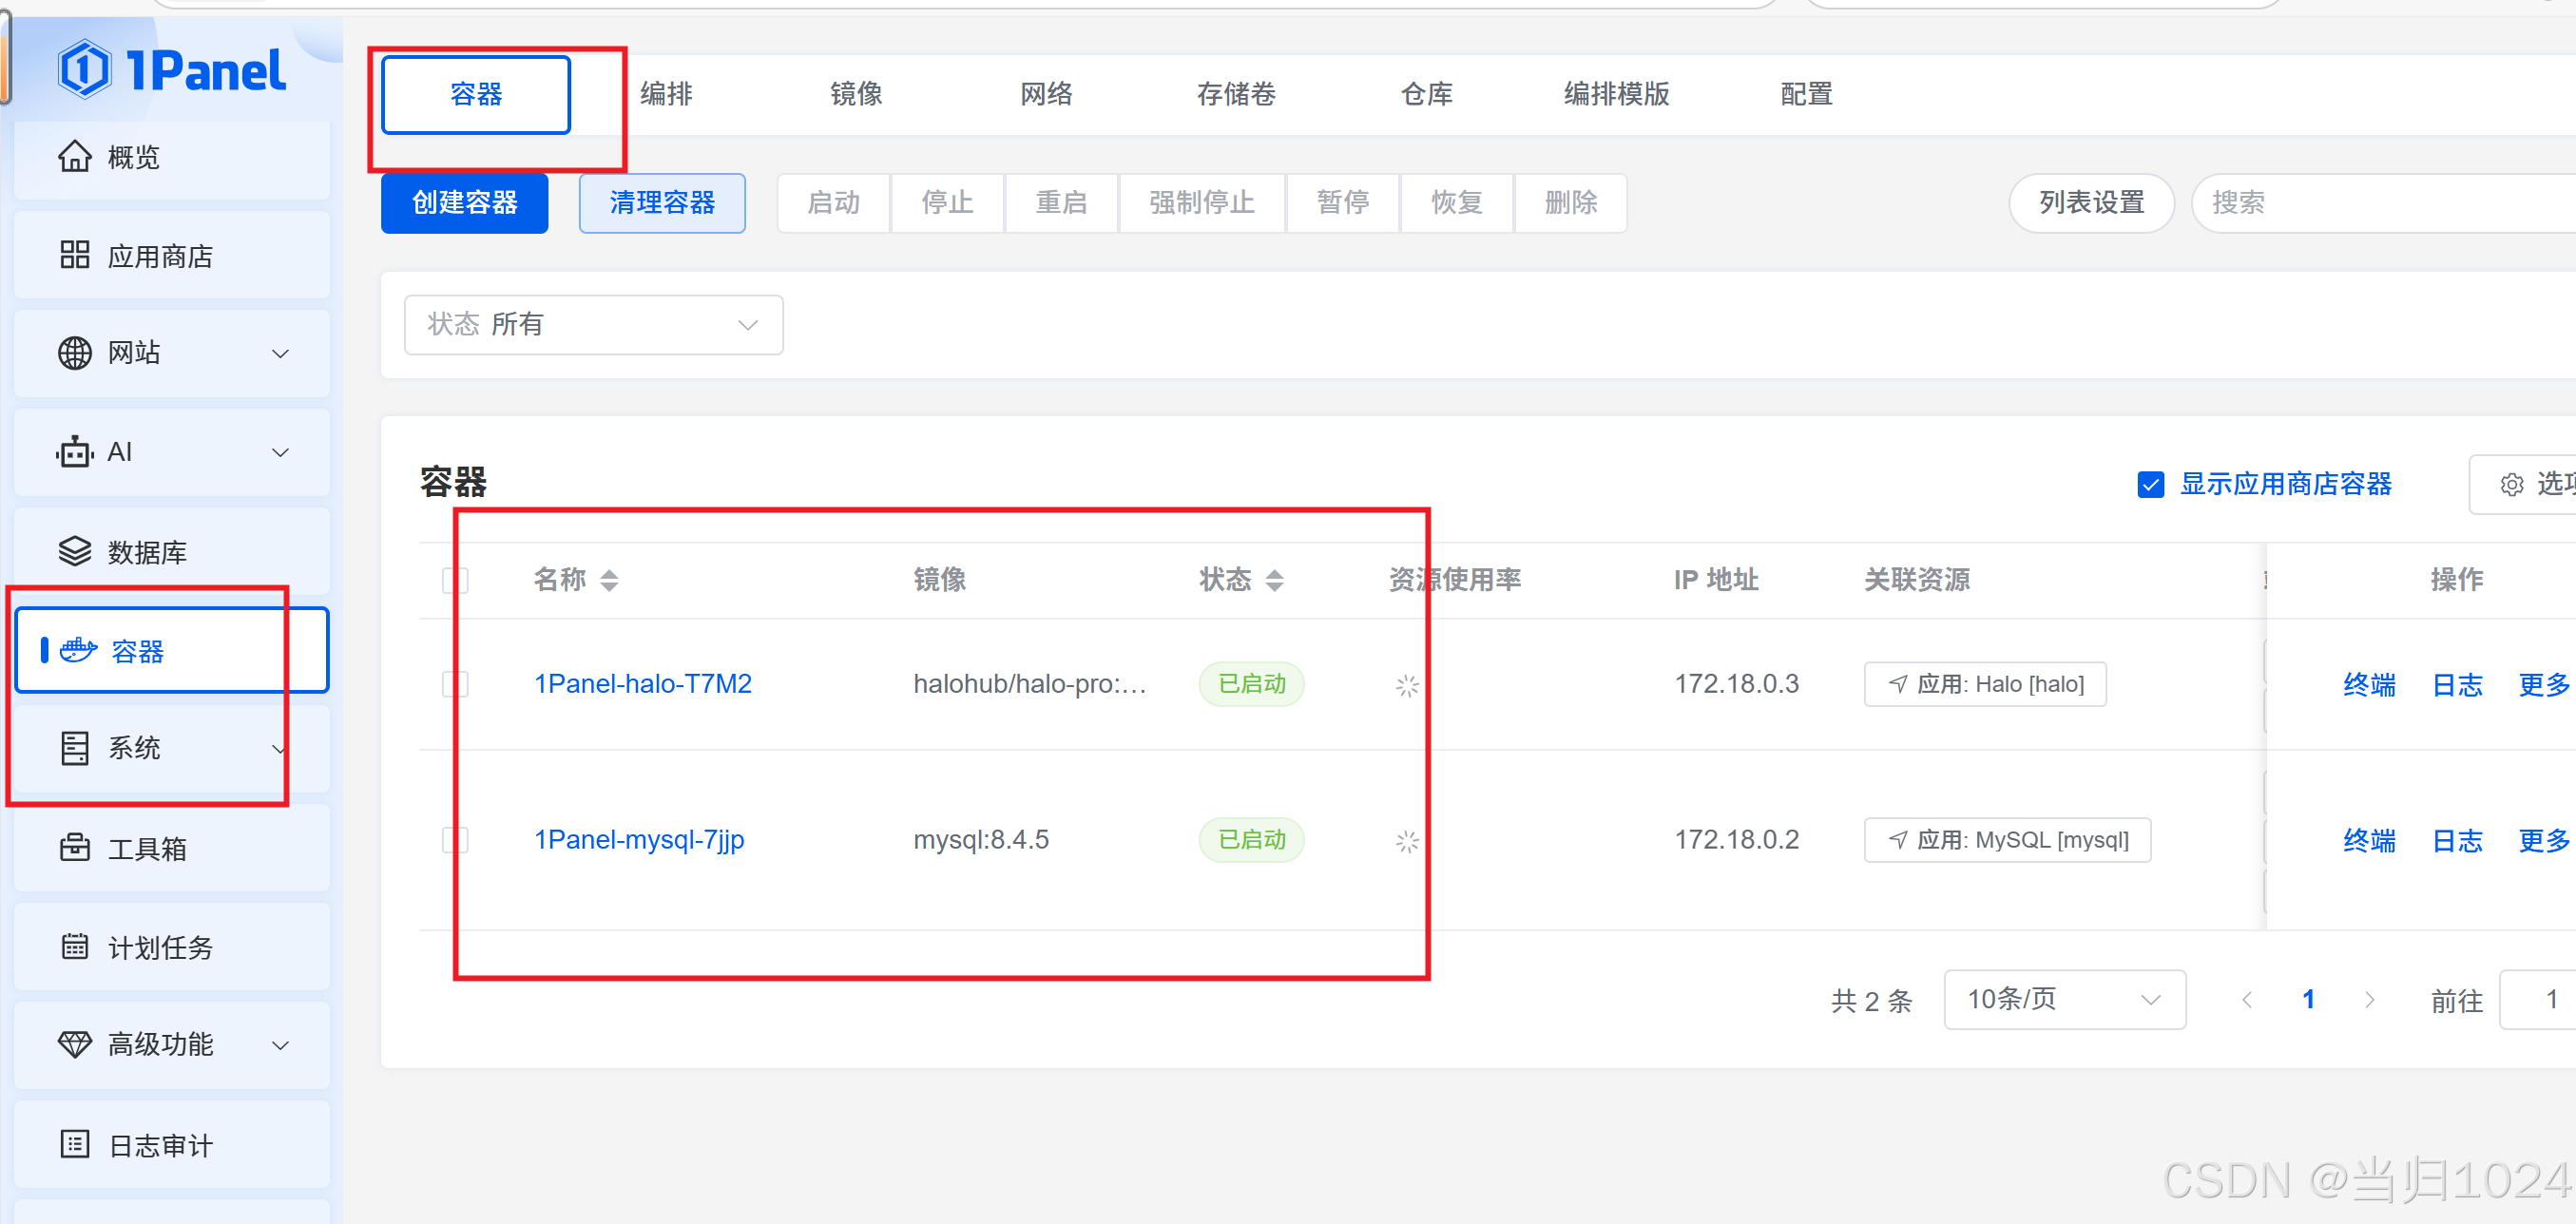Sort containers by 状态 sort icon

[1274, 580]
